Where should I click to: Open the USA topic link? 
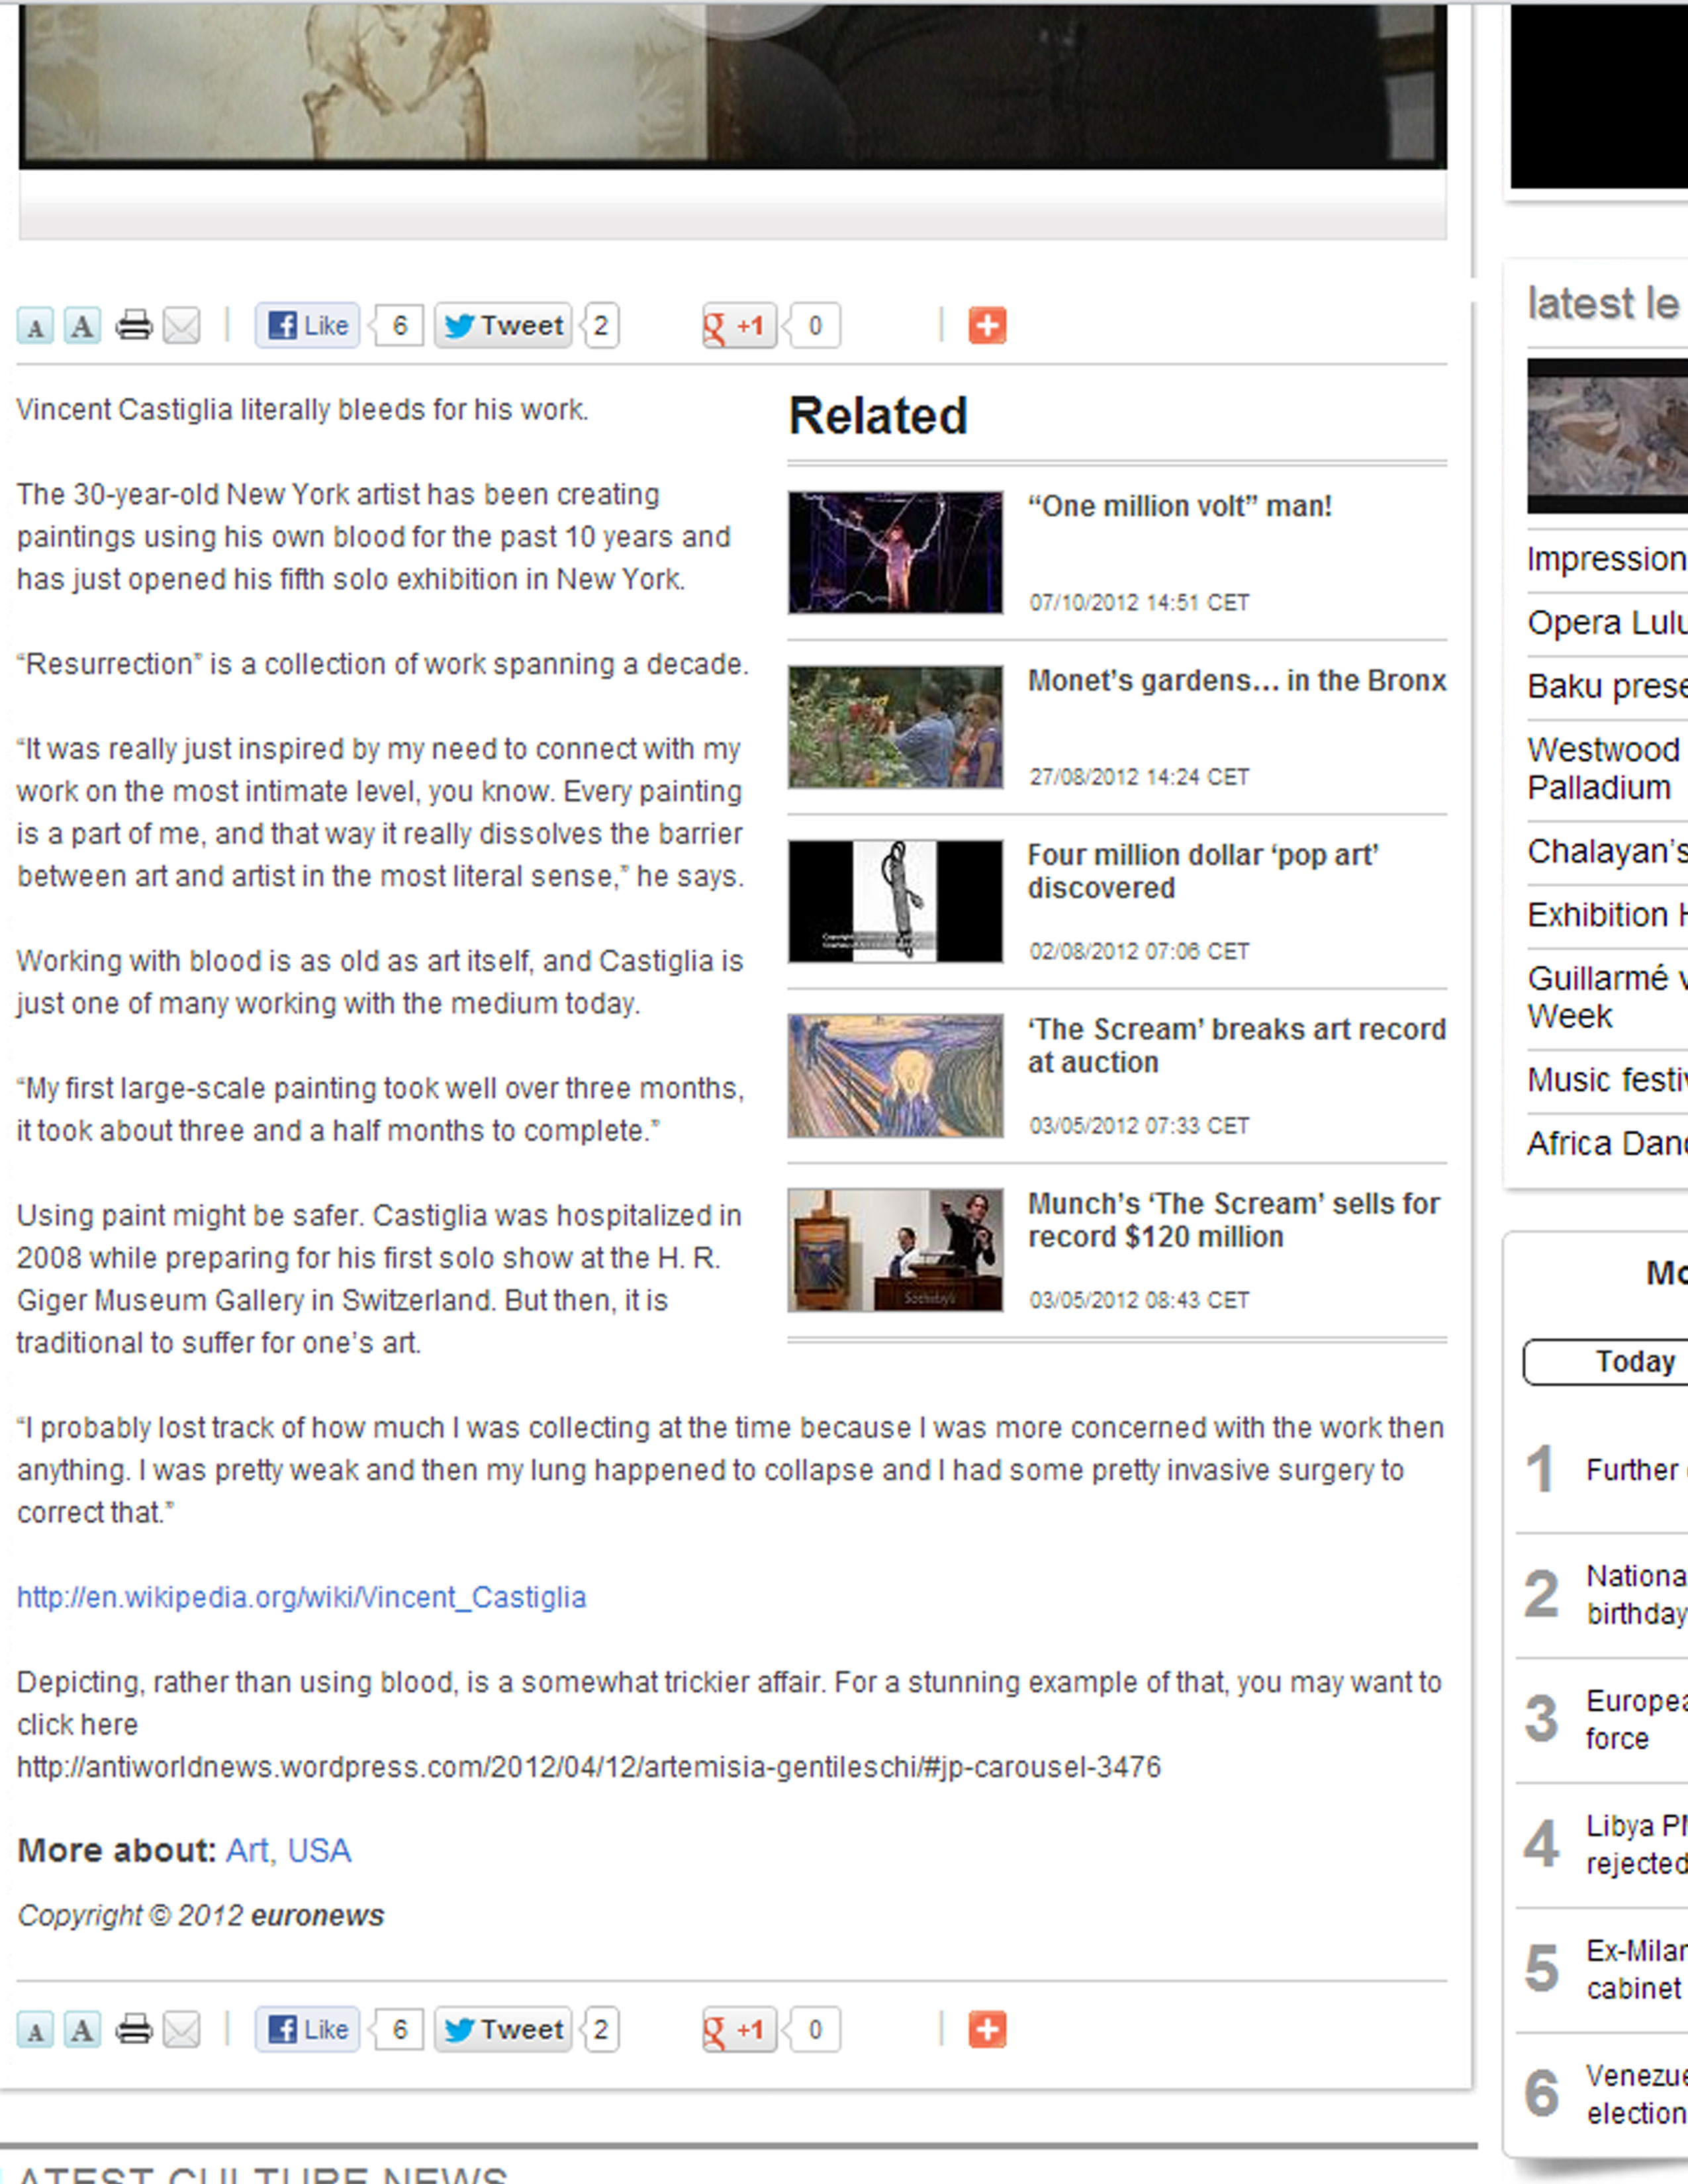(x=319, y=1851)
